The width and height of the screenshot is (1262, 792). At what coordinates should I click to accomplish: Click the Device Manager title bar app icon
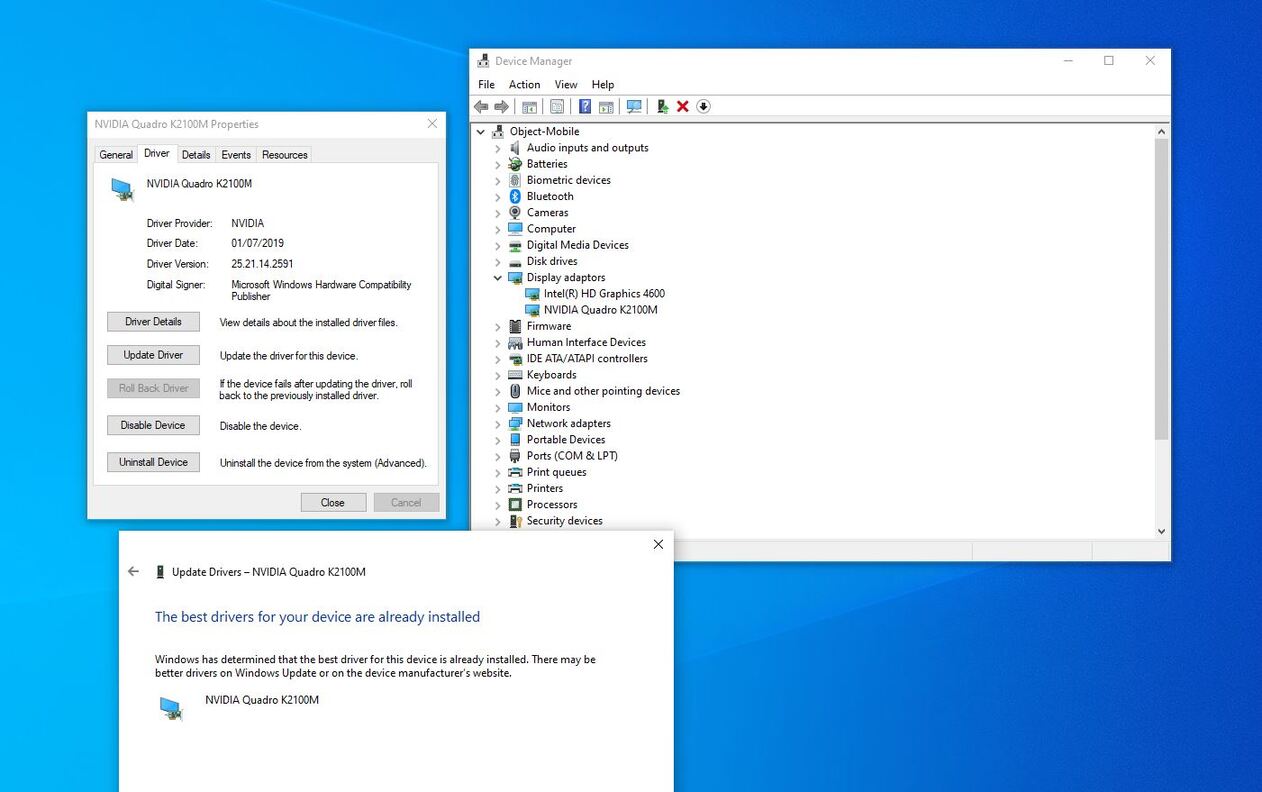click(x=484, y=61)
